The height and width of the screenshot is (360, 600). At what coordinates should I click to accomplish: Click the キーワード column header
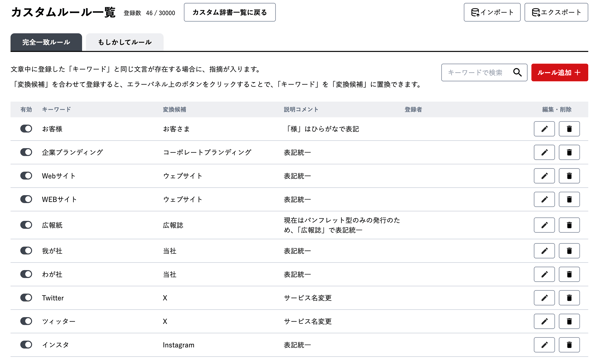[56, 109]
